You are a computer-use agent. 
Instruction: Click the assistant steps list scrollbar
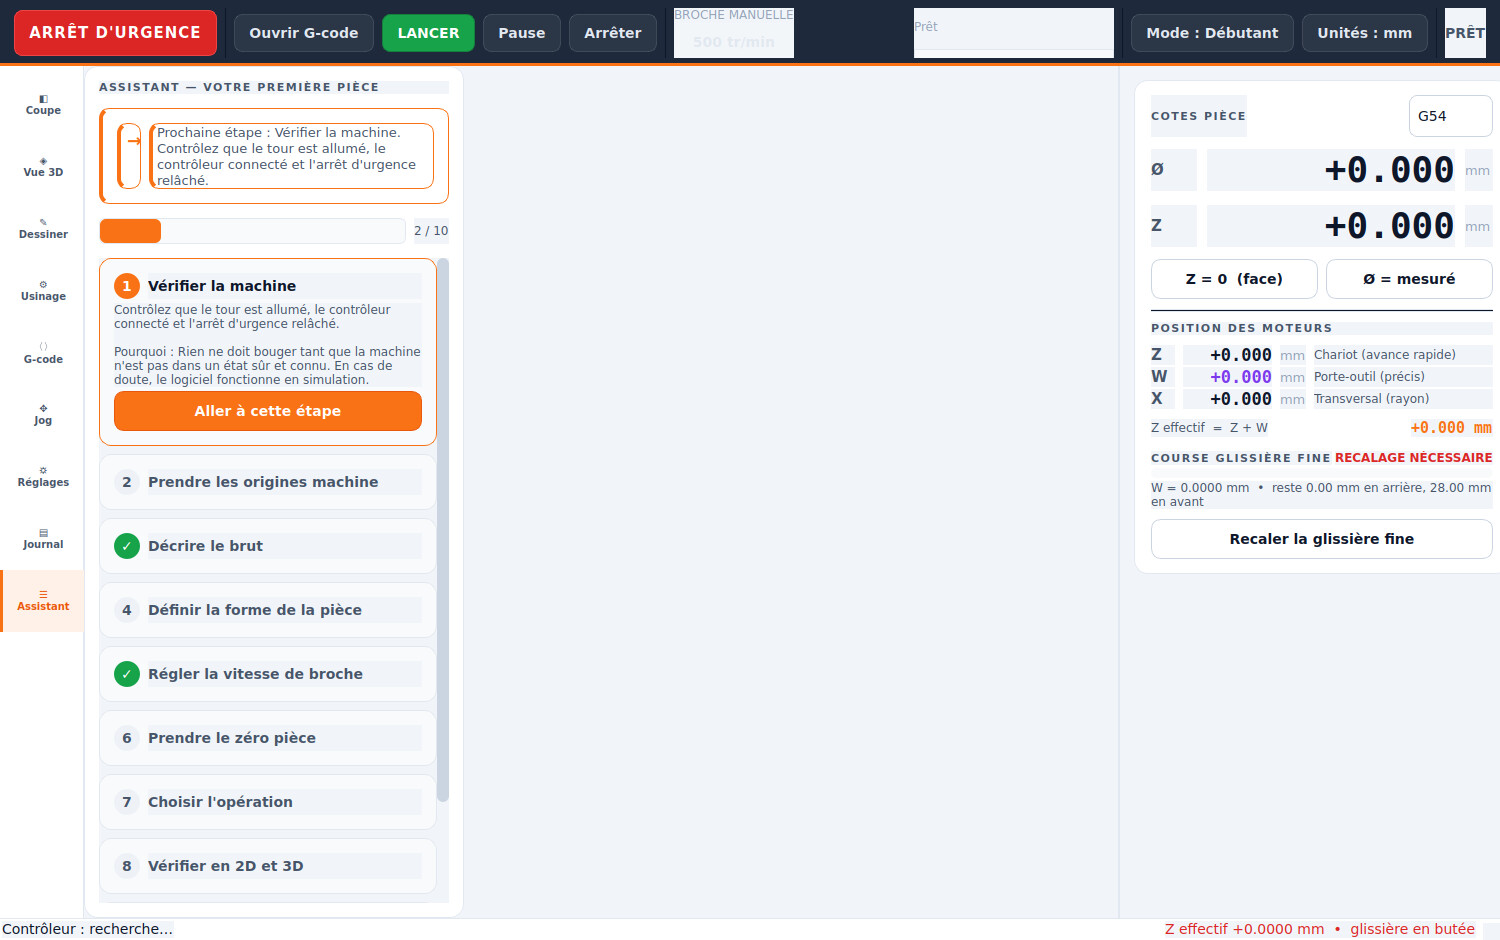tap(443, 530)
